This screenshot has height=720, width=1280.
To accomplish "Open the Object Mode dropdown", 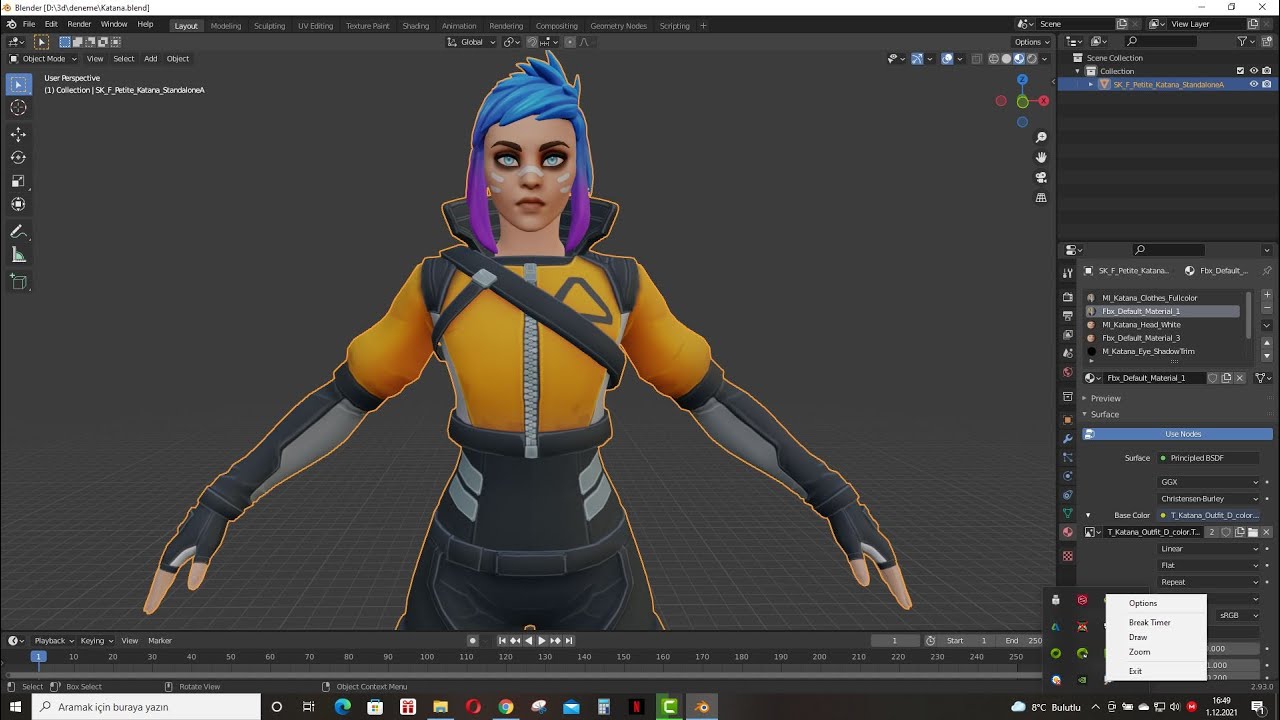I will (x=42, y=59).
